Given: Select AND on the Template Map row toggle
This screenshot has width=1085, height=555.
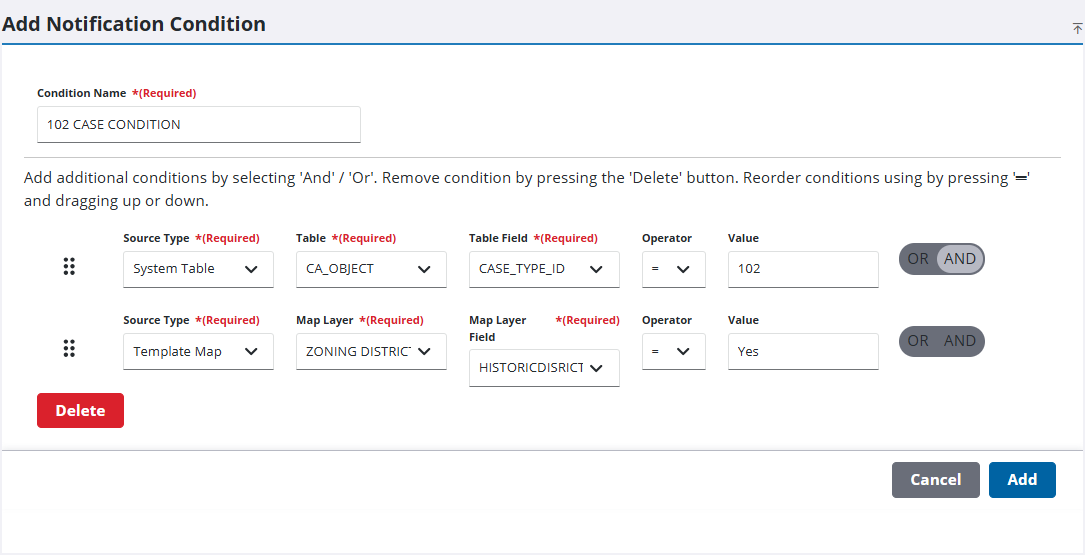Looking at the screenshot, I should pyautogui.click(x=960, y=341).
